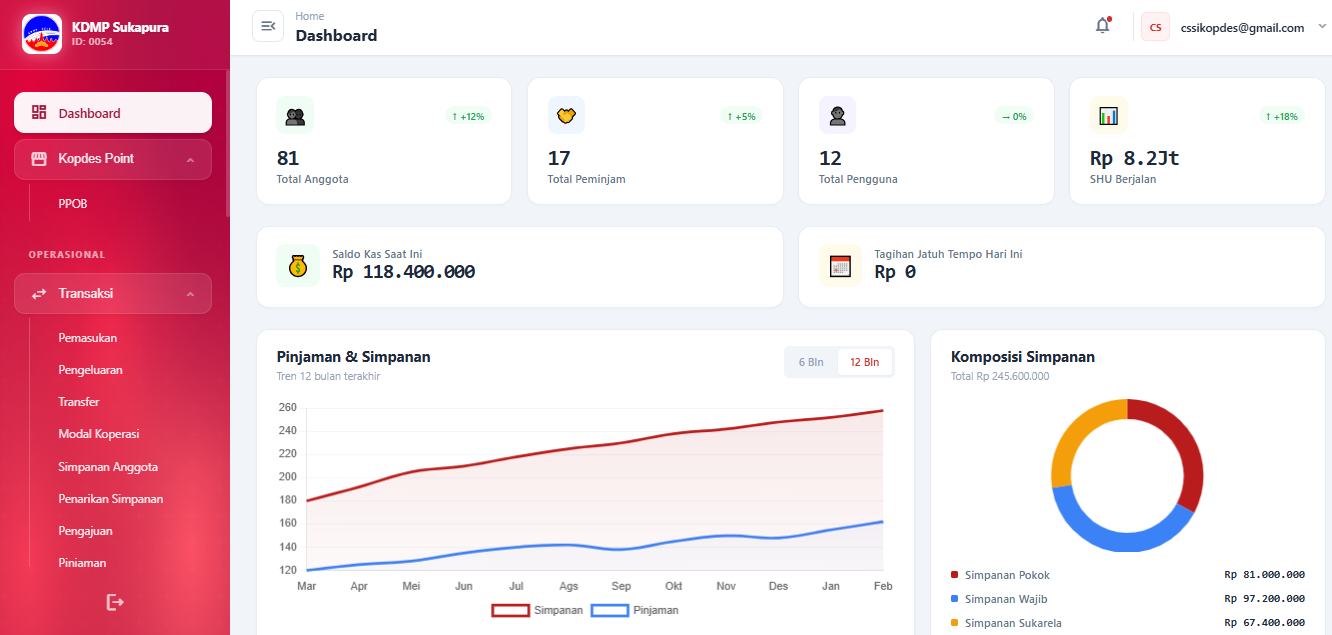Click the Total Anggota members icon
Viewport: 1332px width, 635px height.
click(295, 116)
